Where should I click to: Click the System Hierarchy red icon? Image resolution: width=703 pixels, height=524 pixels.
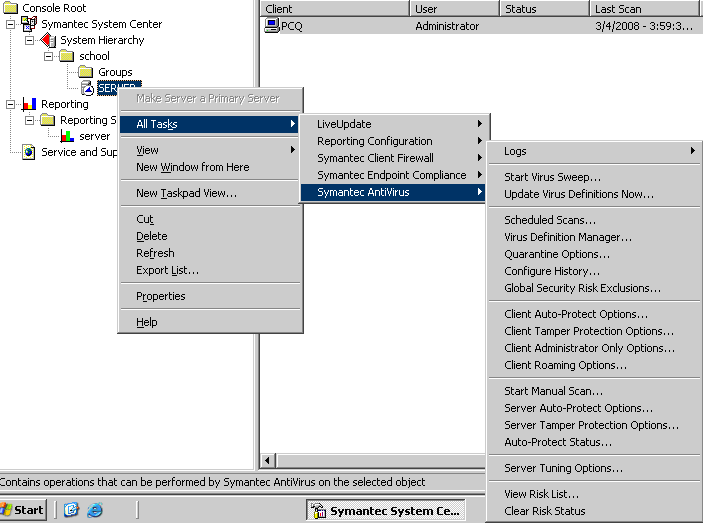(48, 40)
